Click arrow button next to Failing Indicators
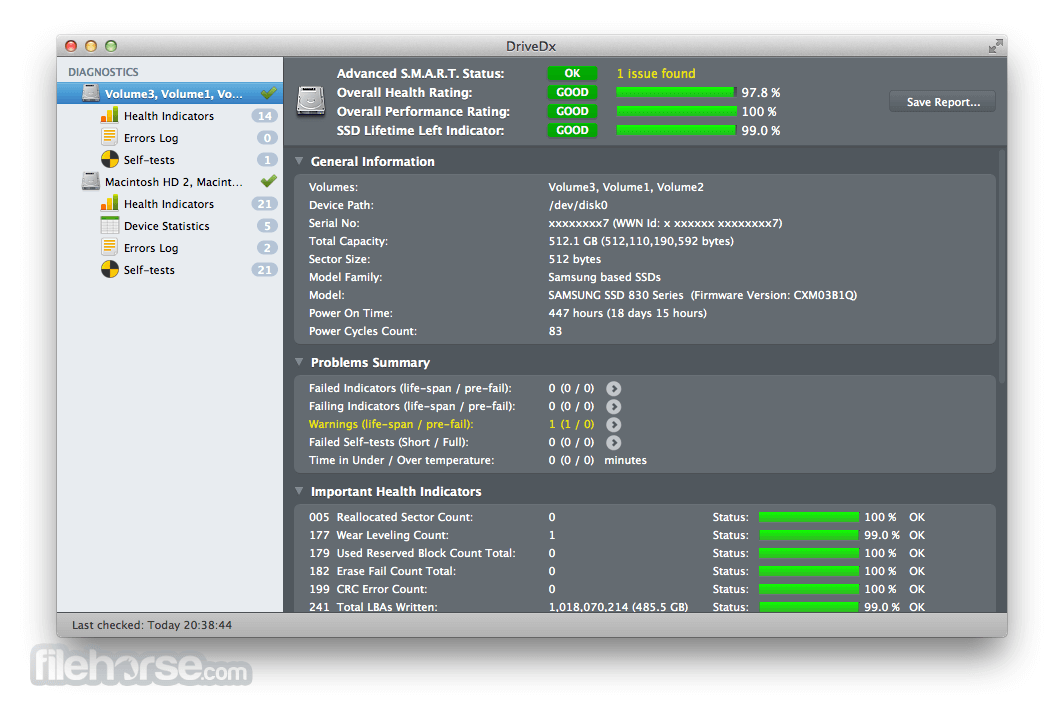The width and height of the screenshot is (1064, 716). (613, 407)
